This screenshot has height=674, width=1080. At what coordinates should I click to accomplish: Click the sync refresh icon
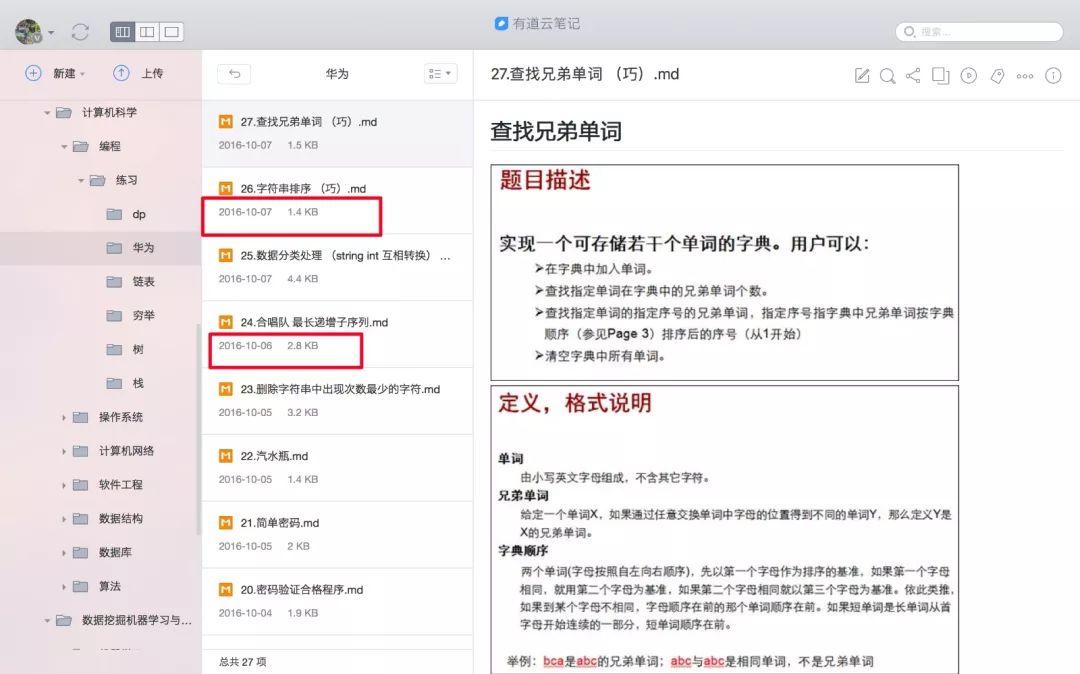coord(81,32)
